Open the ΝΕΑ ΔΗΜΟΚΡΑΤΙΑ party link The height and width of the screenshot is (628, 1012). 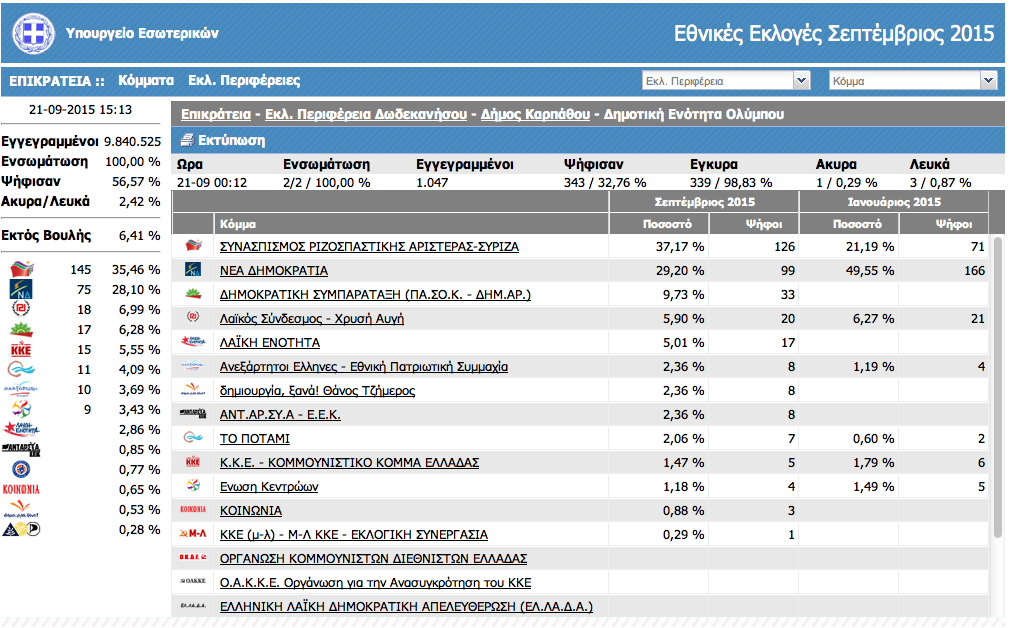coord(273,270)
